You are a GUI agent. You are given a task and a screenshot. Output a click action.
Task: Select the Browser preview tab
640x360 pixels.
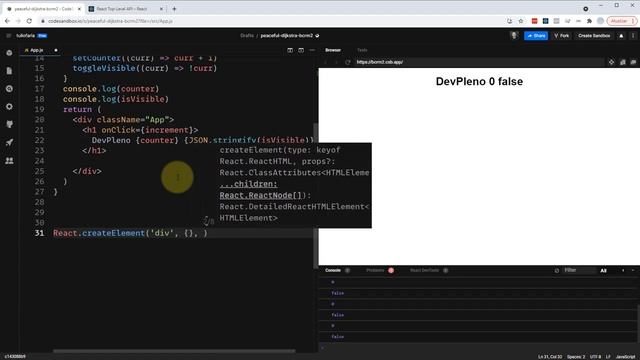point(333,50)
